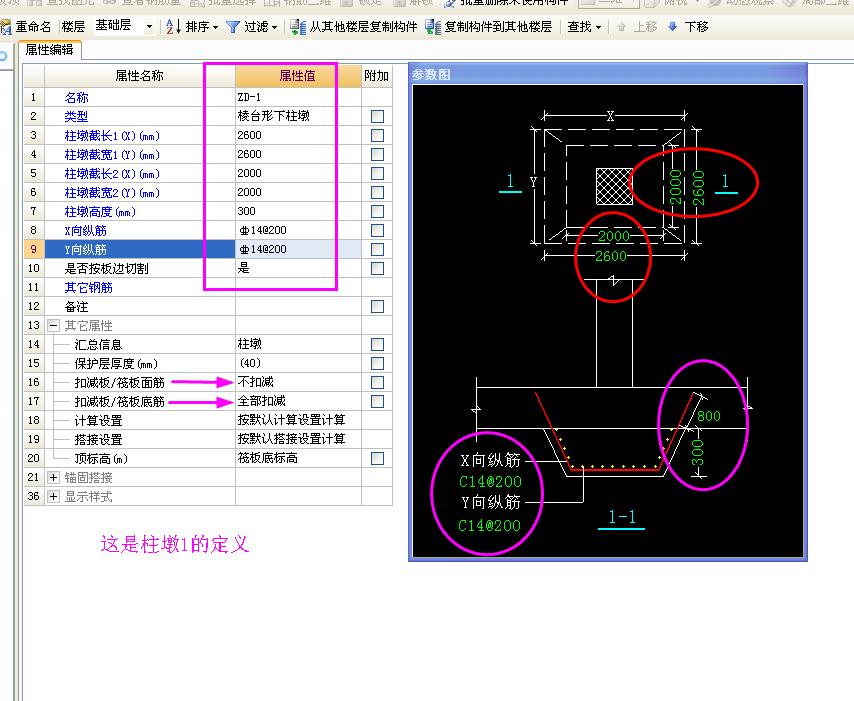Edit 柱墩高度 value 300
854x701 pixels.
tap(298, 211)
